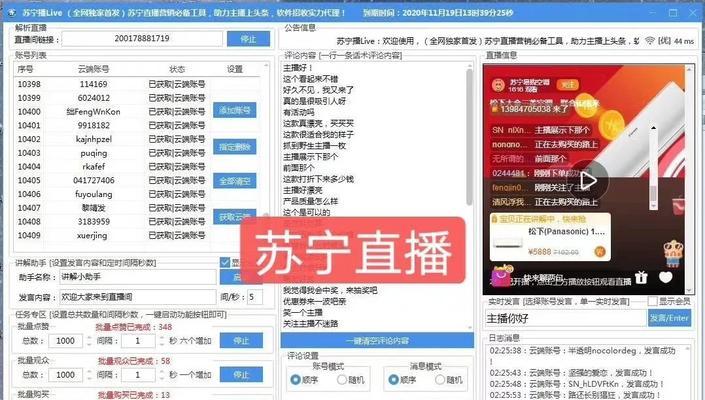Click comment line 好久不见，我又来了
This screenshot has height=400, width=705.
(318, 90)
